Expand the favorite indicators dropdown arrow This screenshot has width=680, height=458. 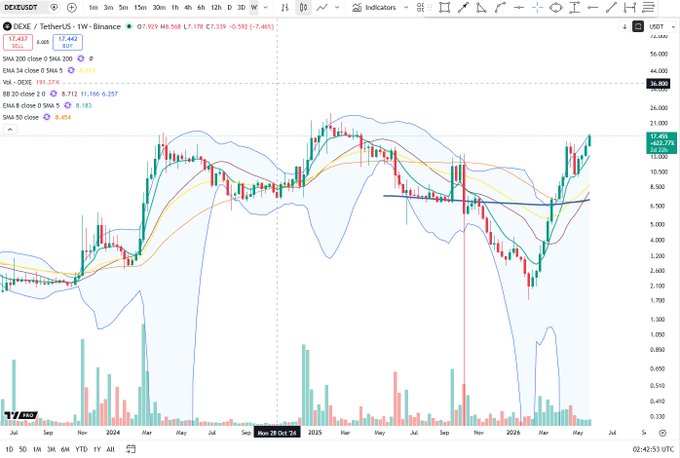tap(406, 7)
